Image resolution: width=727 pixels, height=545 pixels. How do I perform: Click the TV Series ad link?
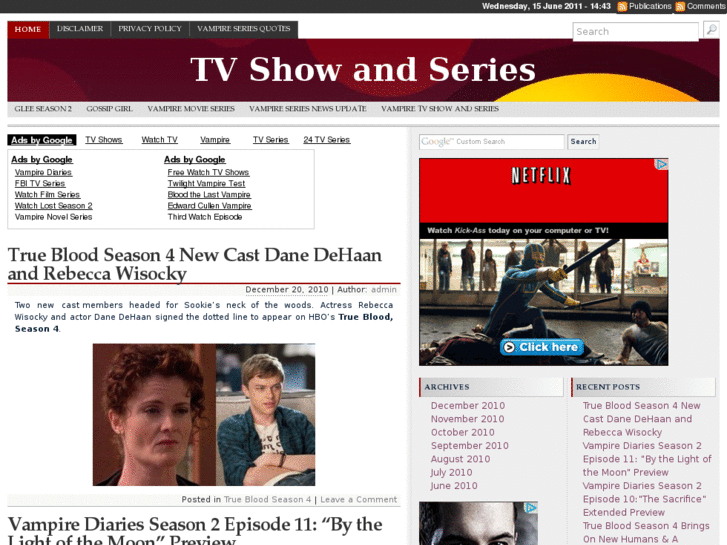tap(271, 140)
